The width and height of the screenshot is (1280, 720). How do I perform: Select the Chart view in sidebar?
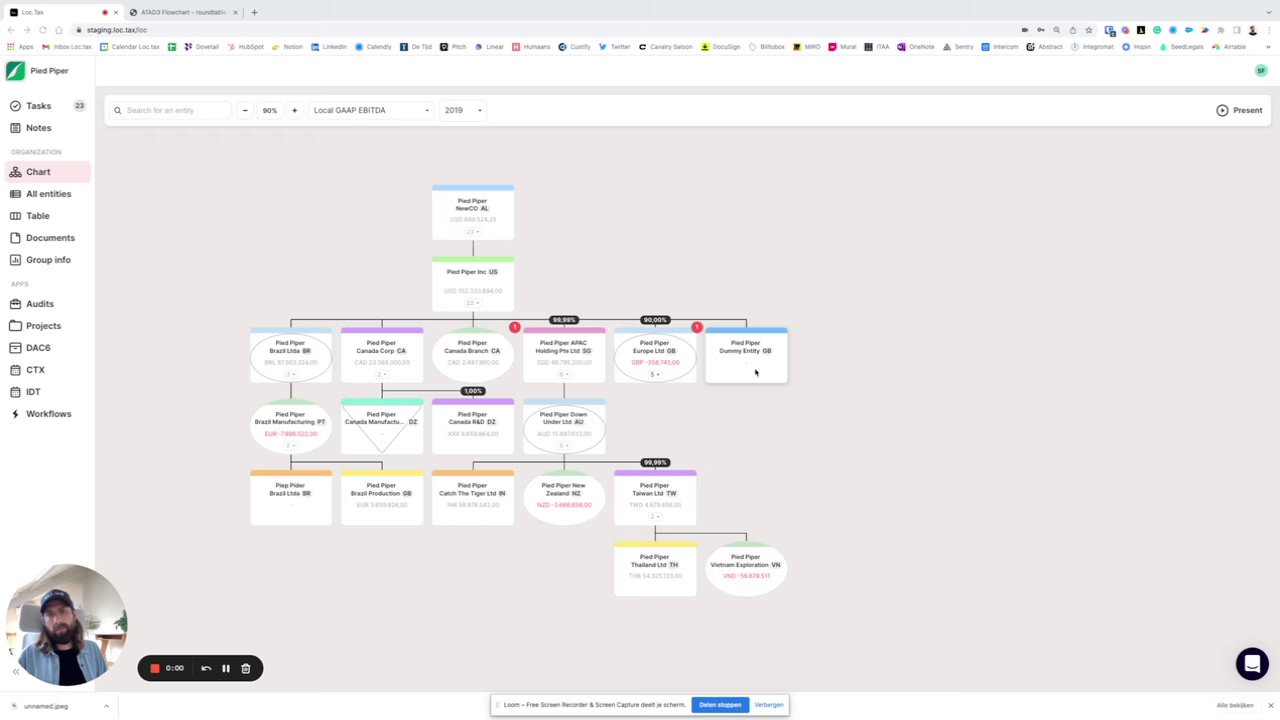tap(47, 172)
